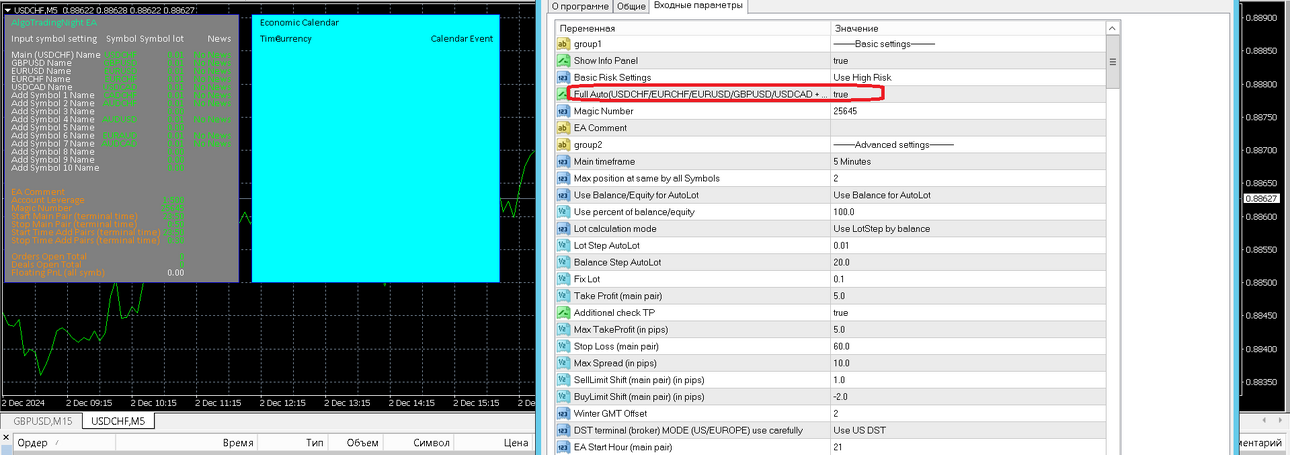The image size is (1290, 455).
Task: Select the USDCHF,M5 chart tab
Action: click(118, 421)
